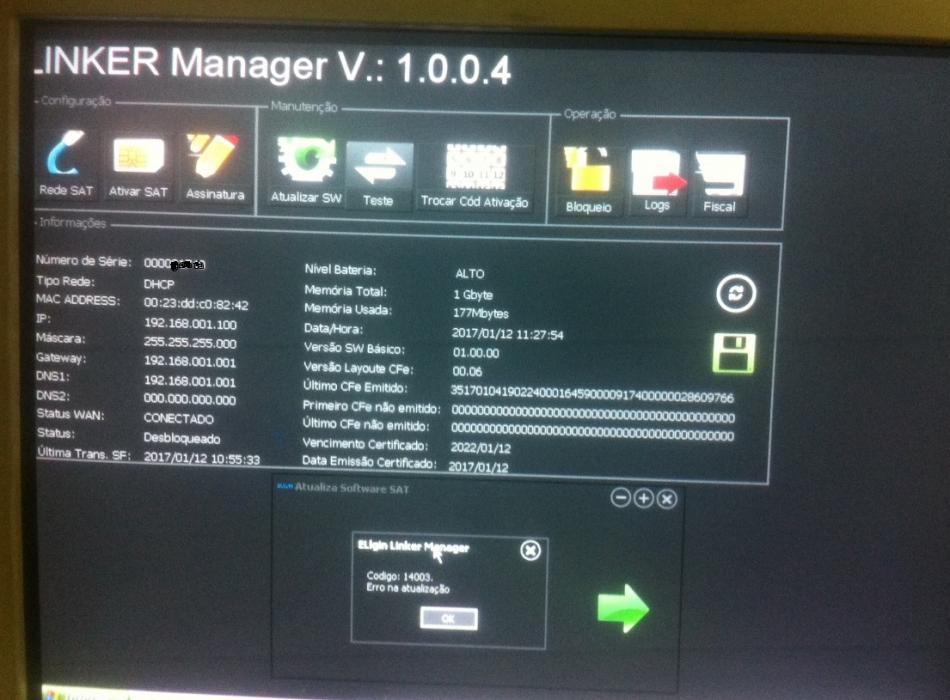Save information with green floppy disk icon
950x700 pixels.
[x=734, y=353]
